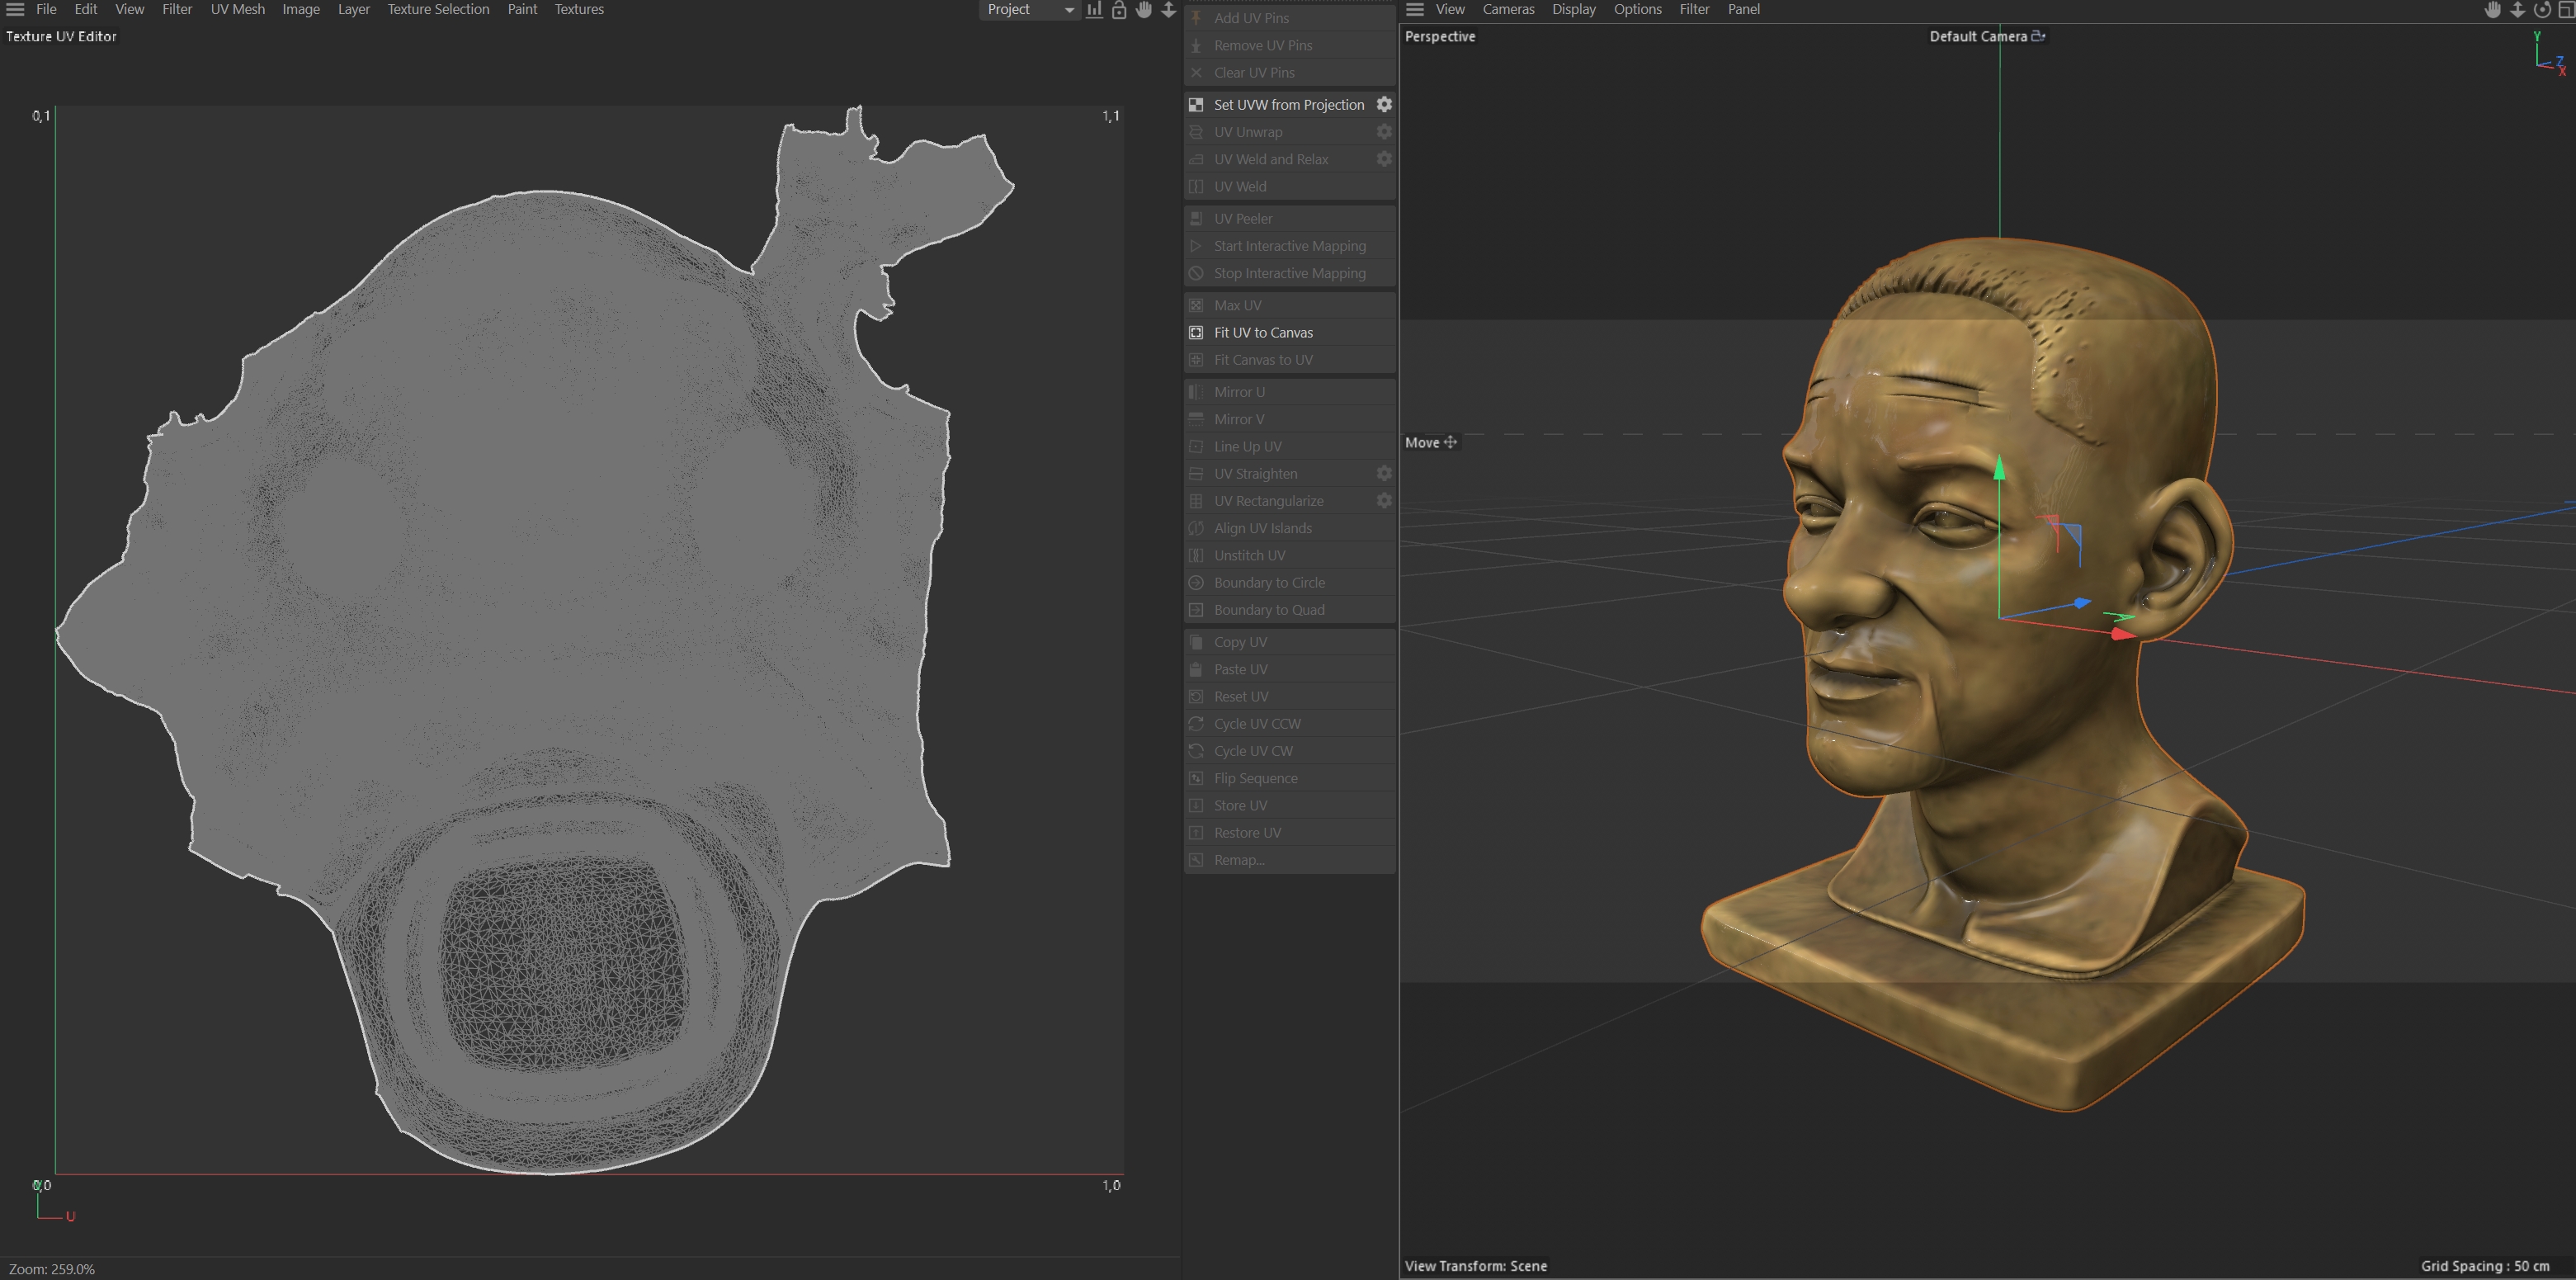Open the UV Mesh menu
The height and width of the screenshot is (1280, 2576).
pyautogui.click(x=237, y=9)
